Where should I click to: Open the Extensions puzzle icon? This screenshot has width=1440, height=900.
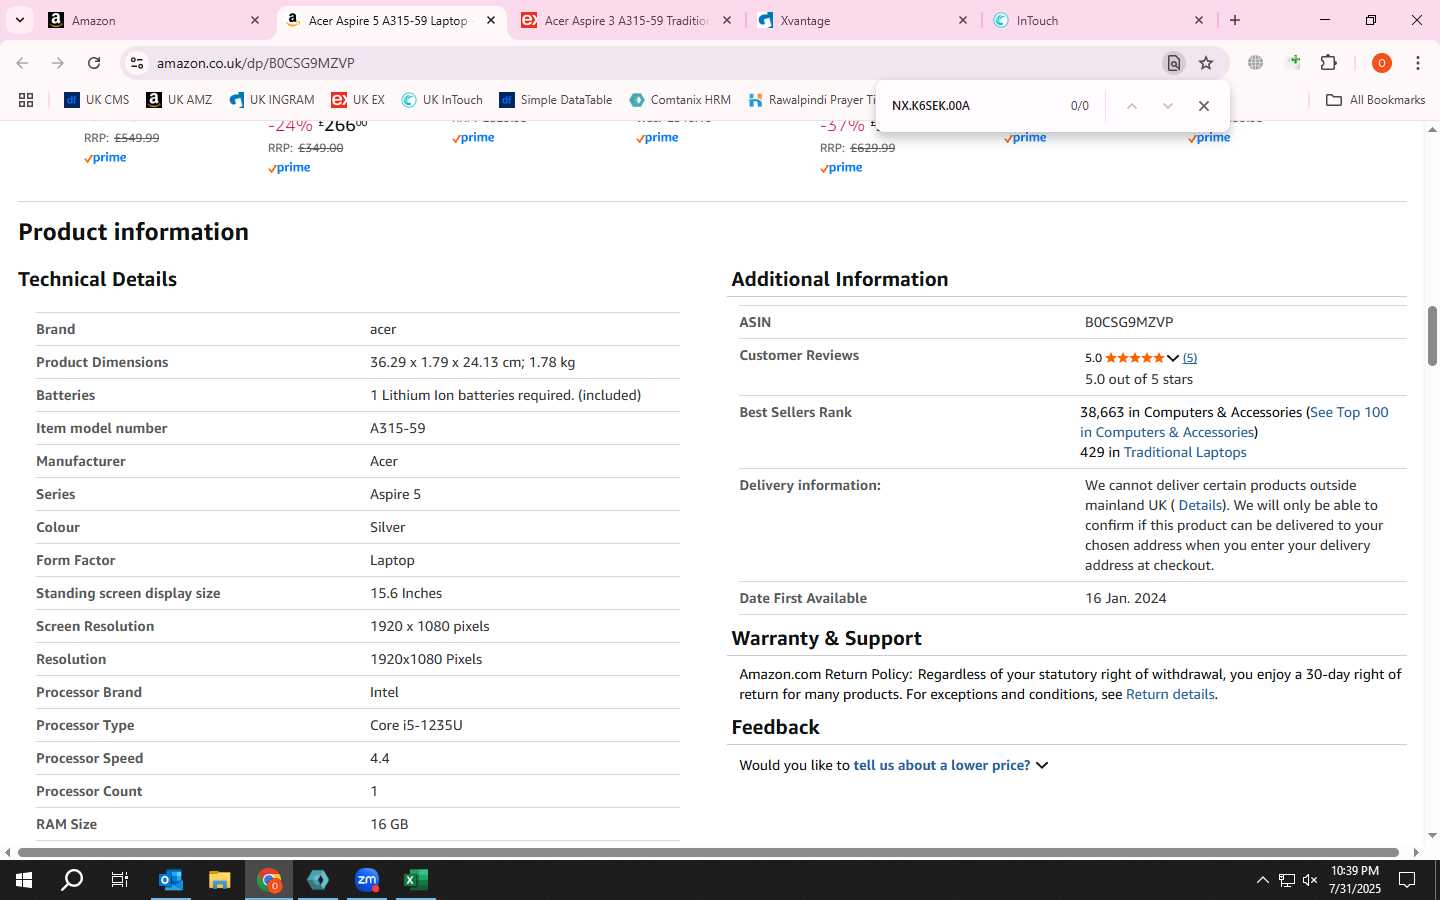pyautogui.click(x=1329, y=63)
